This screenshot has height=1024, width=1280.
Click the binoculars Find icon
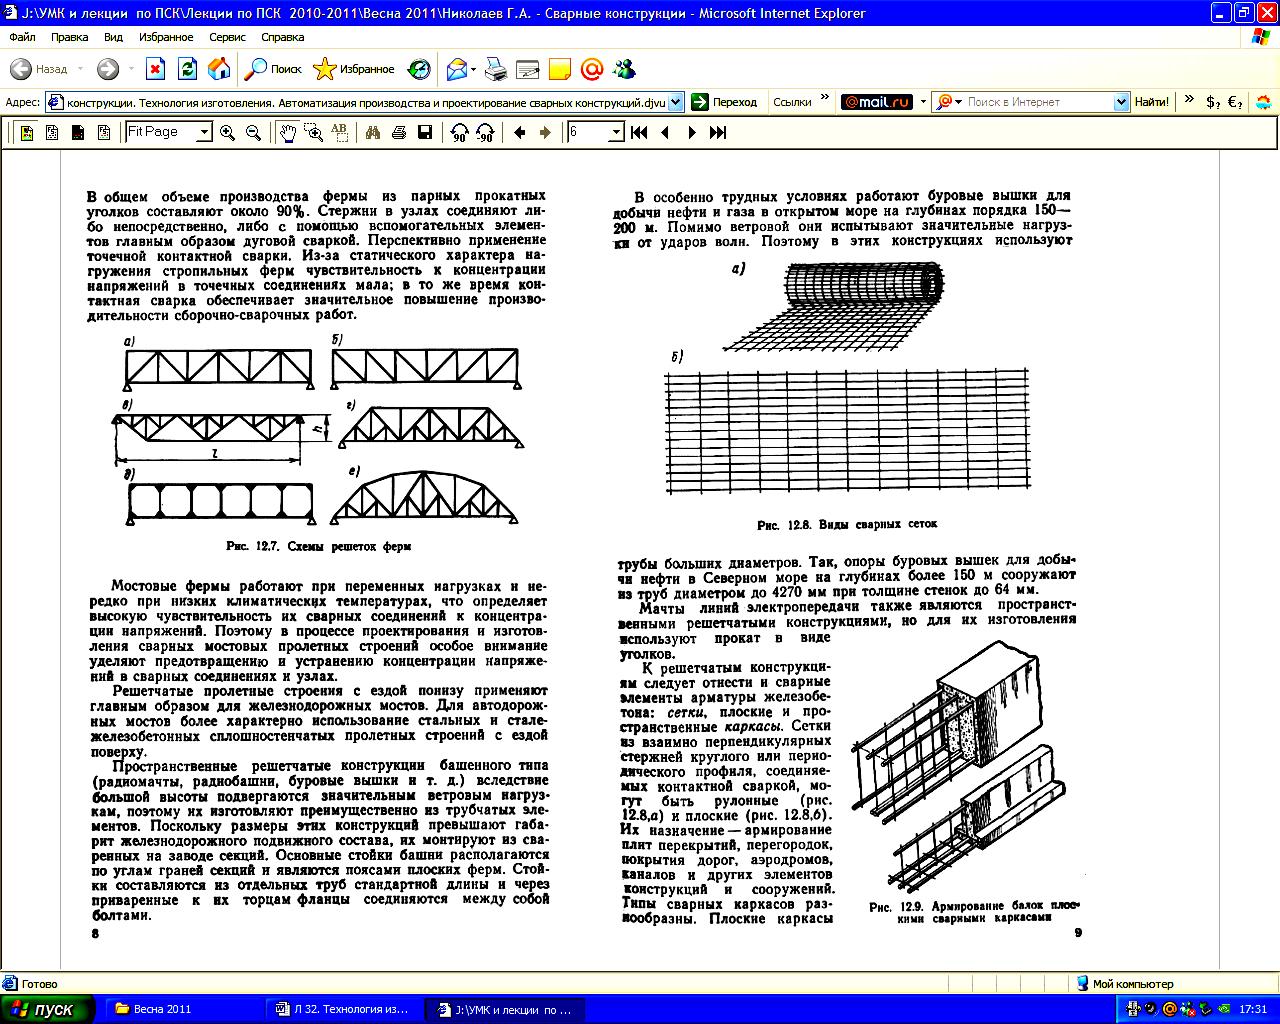(373, 132)
